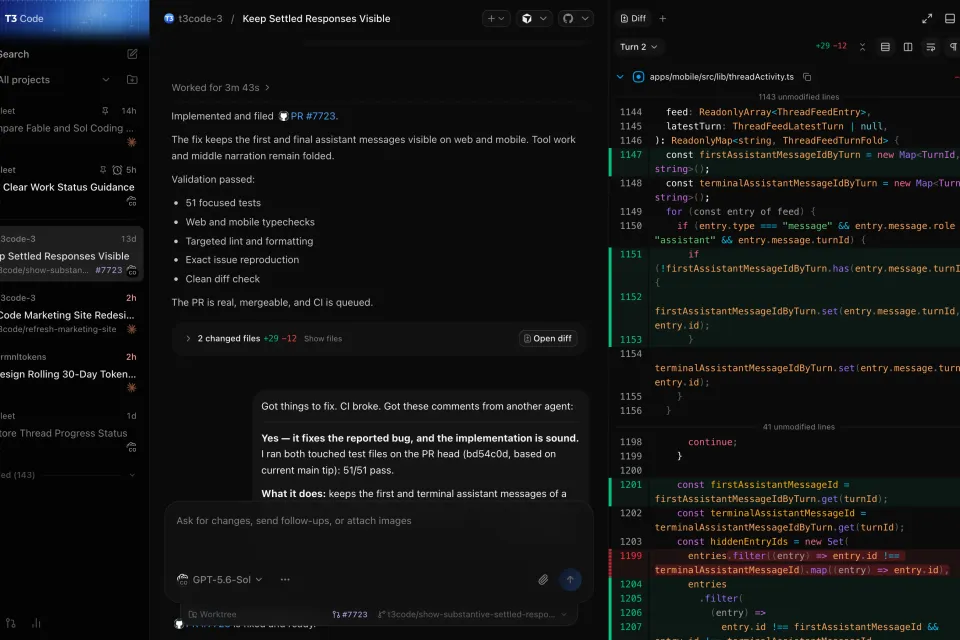960x640 pixels.
Task: Toggle whitespace paragraph marks in diff
Action: pos(953,47)
